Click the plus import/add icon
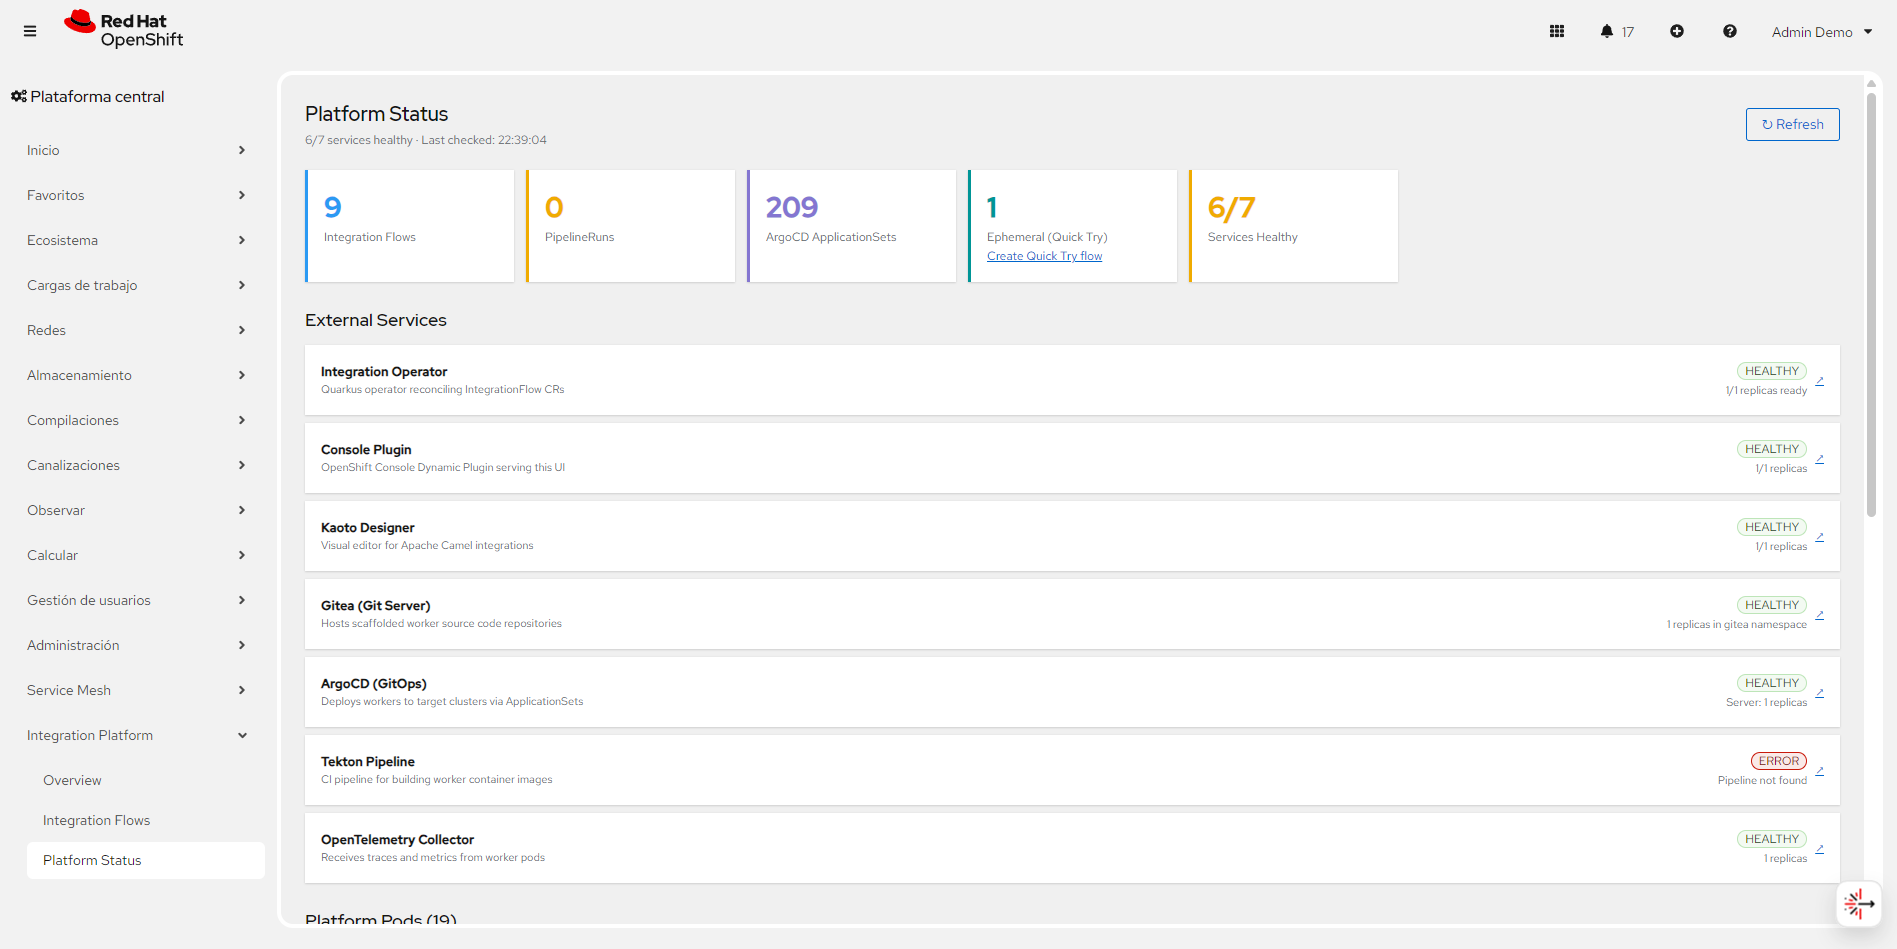The height and width of the screenshot is (949, 1897). pyautogui.click(x=1677, y=31)
